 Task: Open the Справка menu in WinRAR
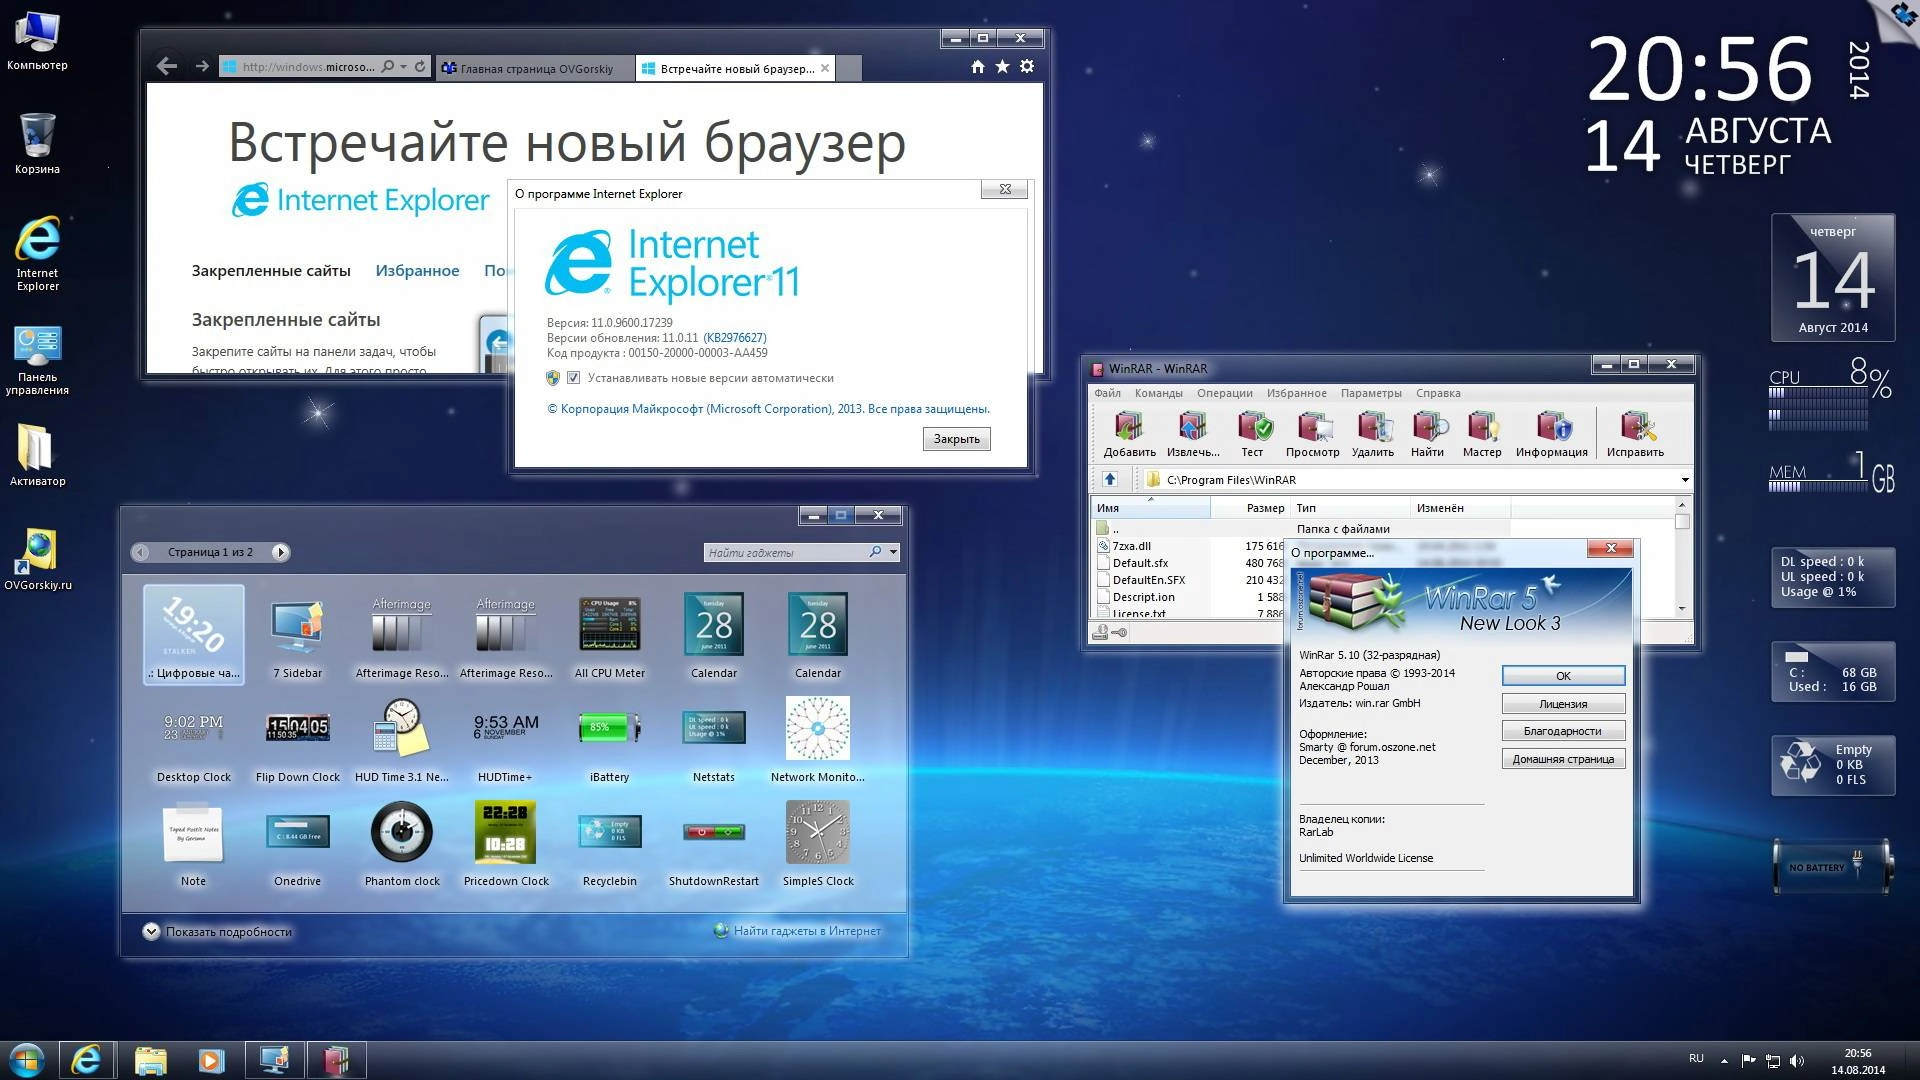tap(1438, 393)
